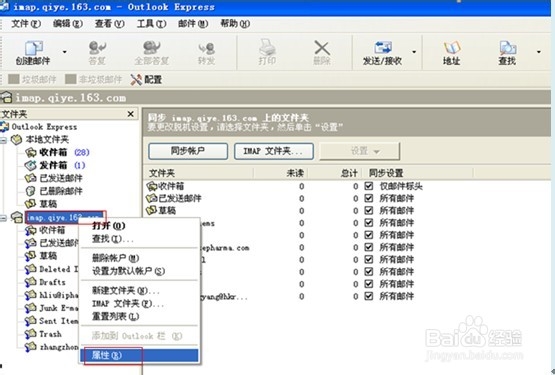
Task: Toggle sync checkbox for 收件箱 row
Action: click(369, 186)
